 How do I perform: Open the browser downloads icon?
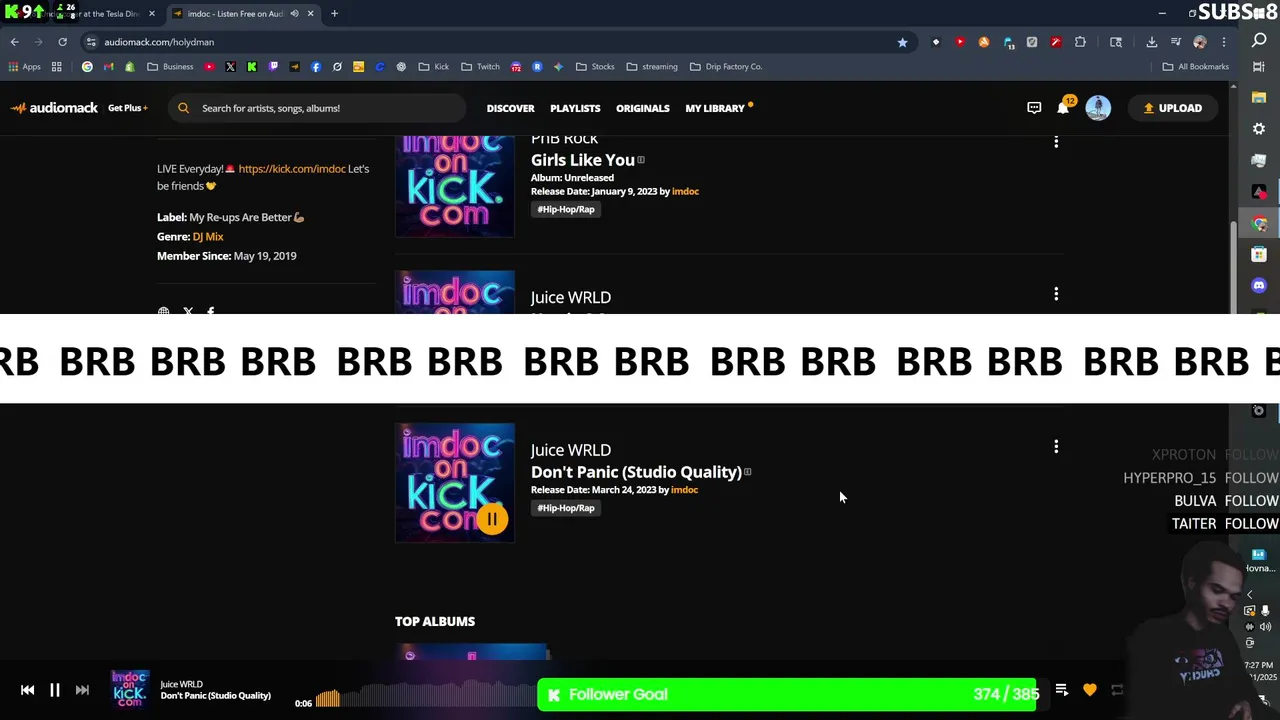(1151, 42)
